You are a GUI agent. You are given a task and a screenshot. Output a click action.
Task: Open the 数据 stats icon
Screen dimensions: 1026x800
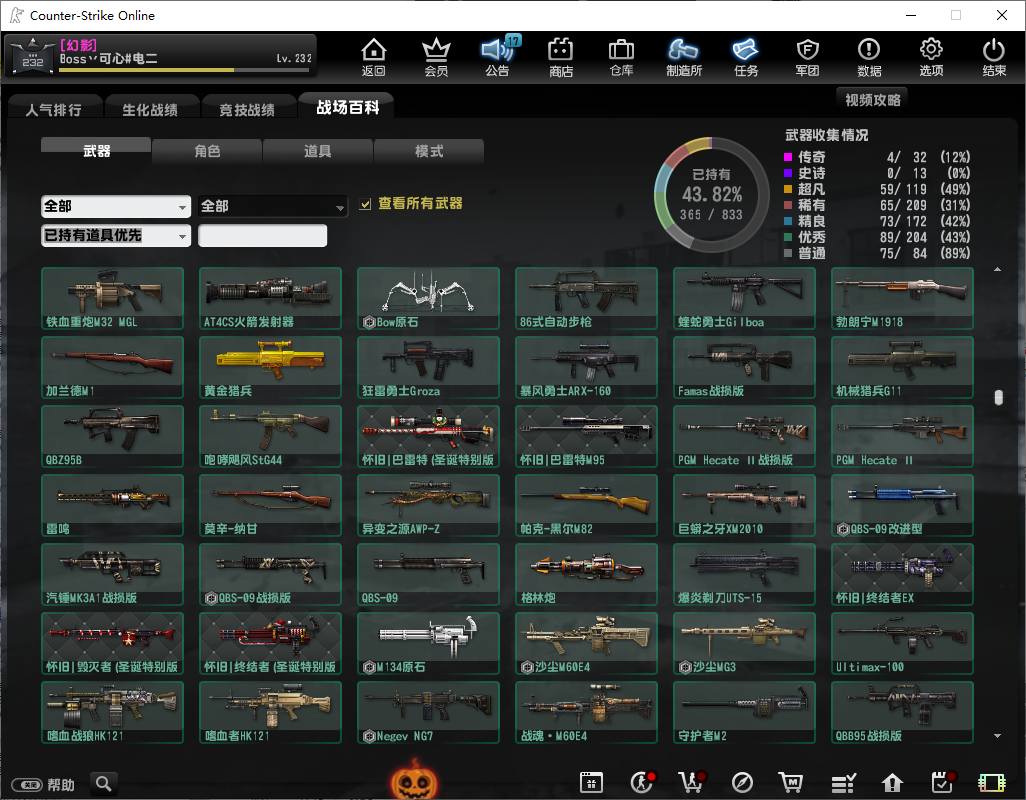tap(869, 50)
